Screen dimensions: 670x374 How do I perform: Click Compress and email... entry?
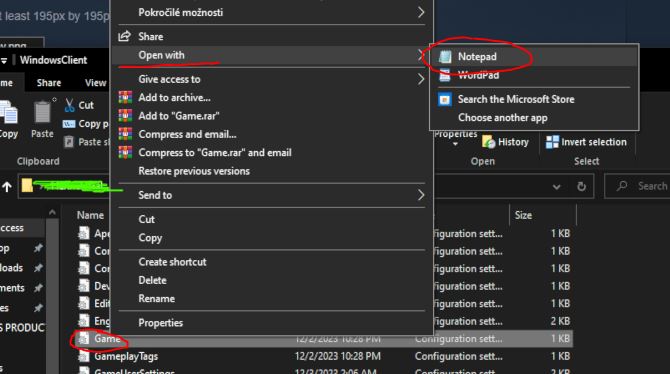[x=272, y=134]
